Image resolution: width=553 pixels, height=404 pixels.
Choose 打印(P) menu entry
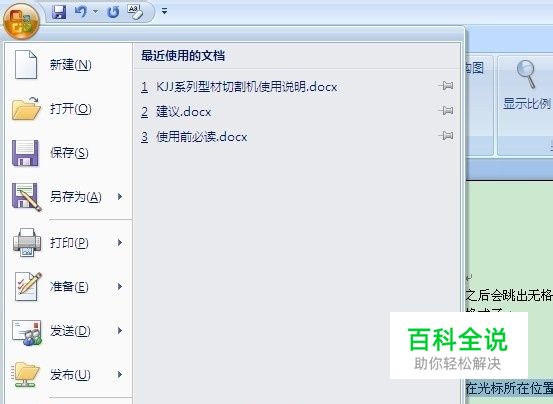pos(70,243)
